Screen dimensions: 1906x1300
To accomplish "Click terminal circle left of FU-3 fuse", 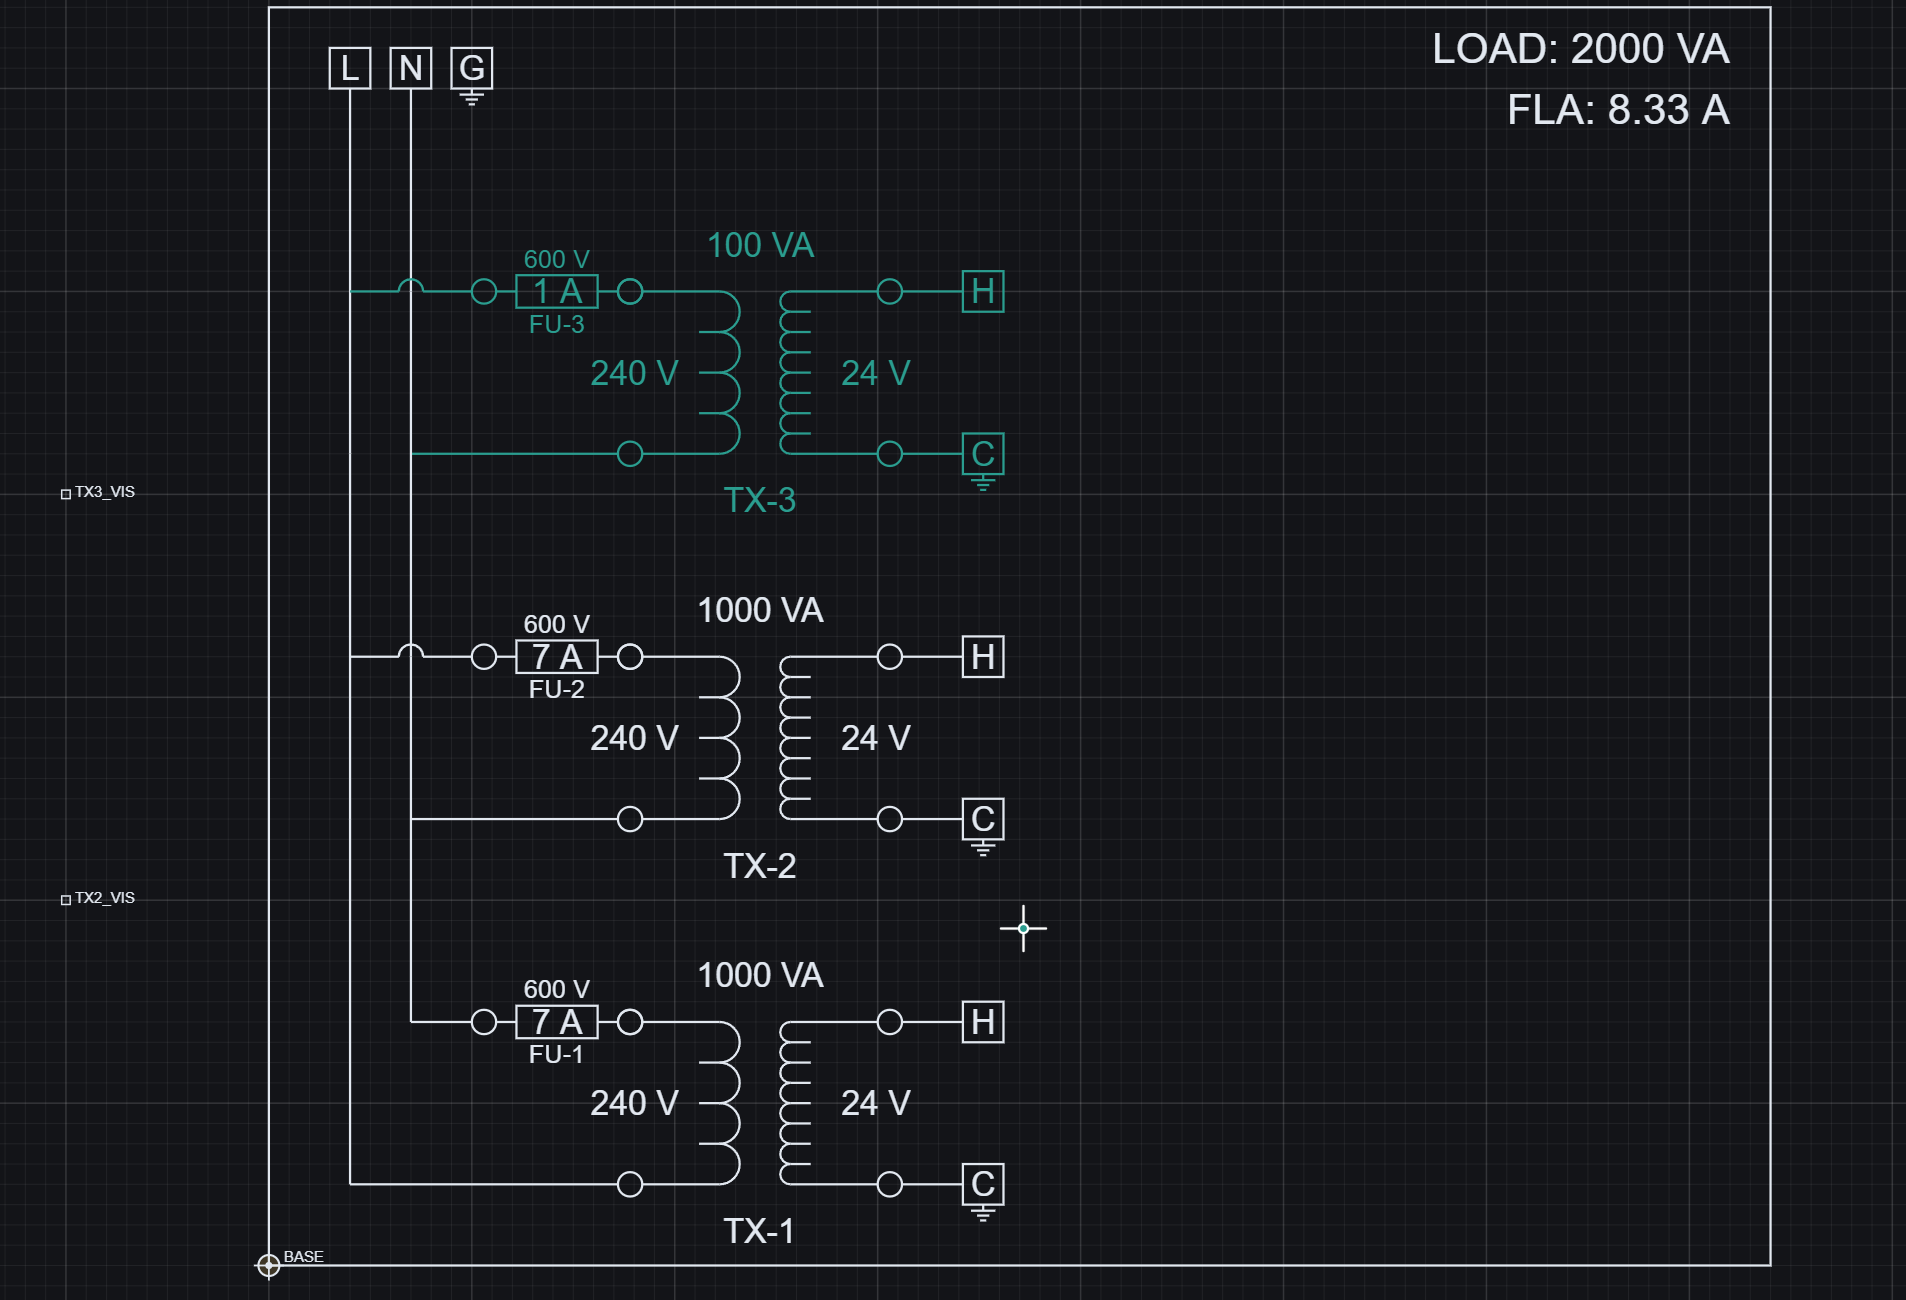I will click(484, 292).
